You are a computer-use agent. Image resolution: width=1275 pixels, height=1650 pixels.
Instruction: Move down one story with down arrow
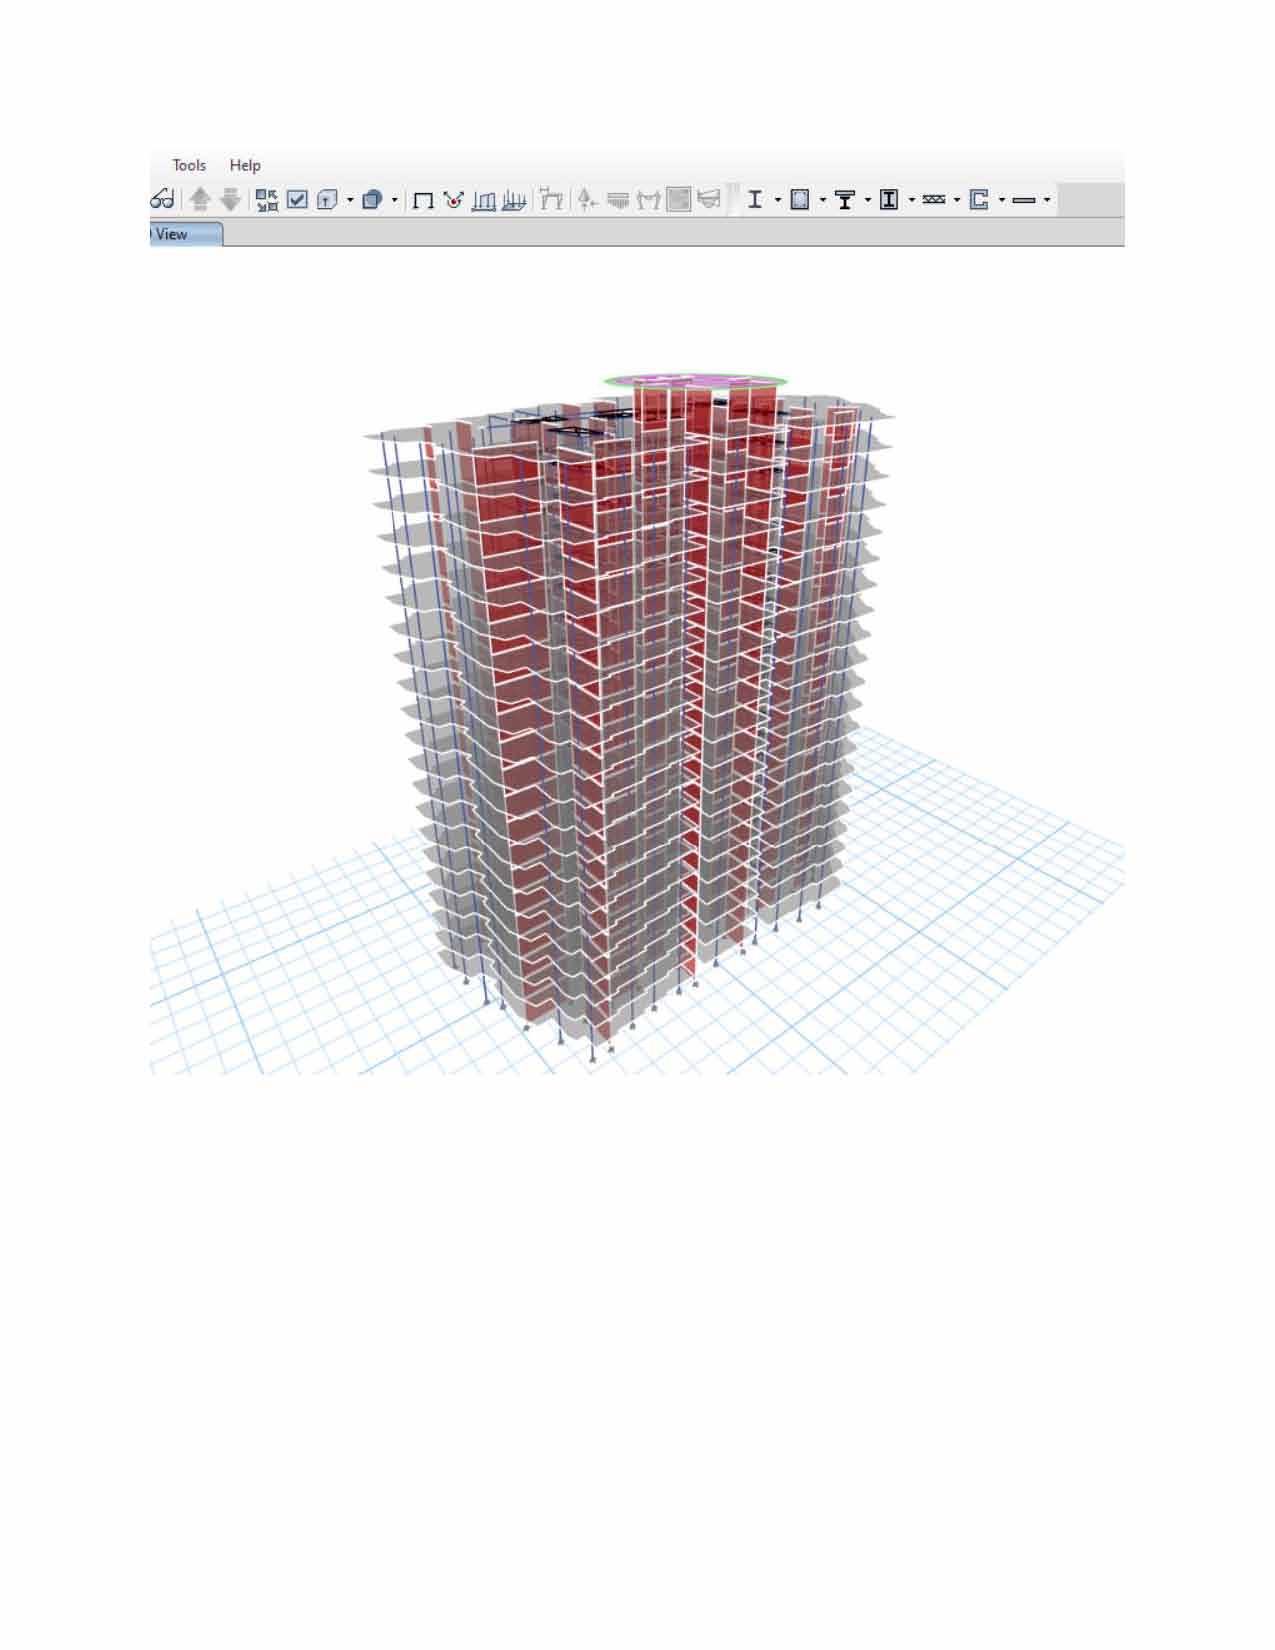tap(230, 200)
